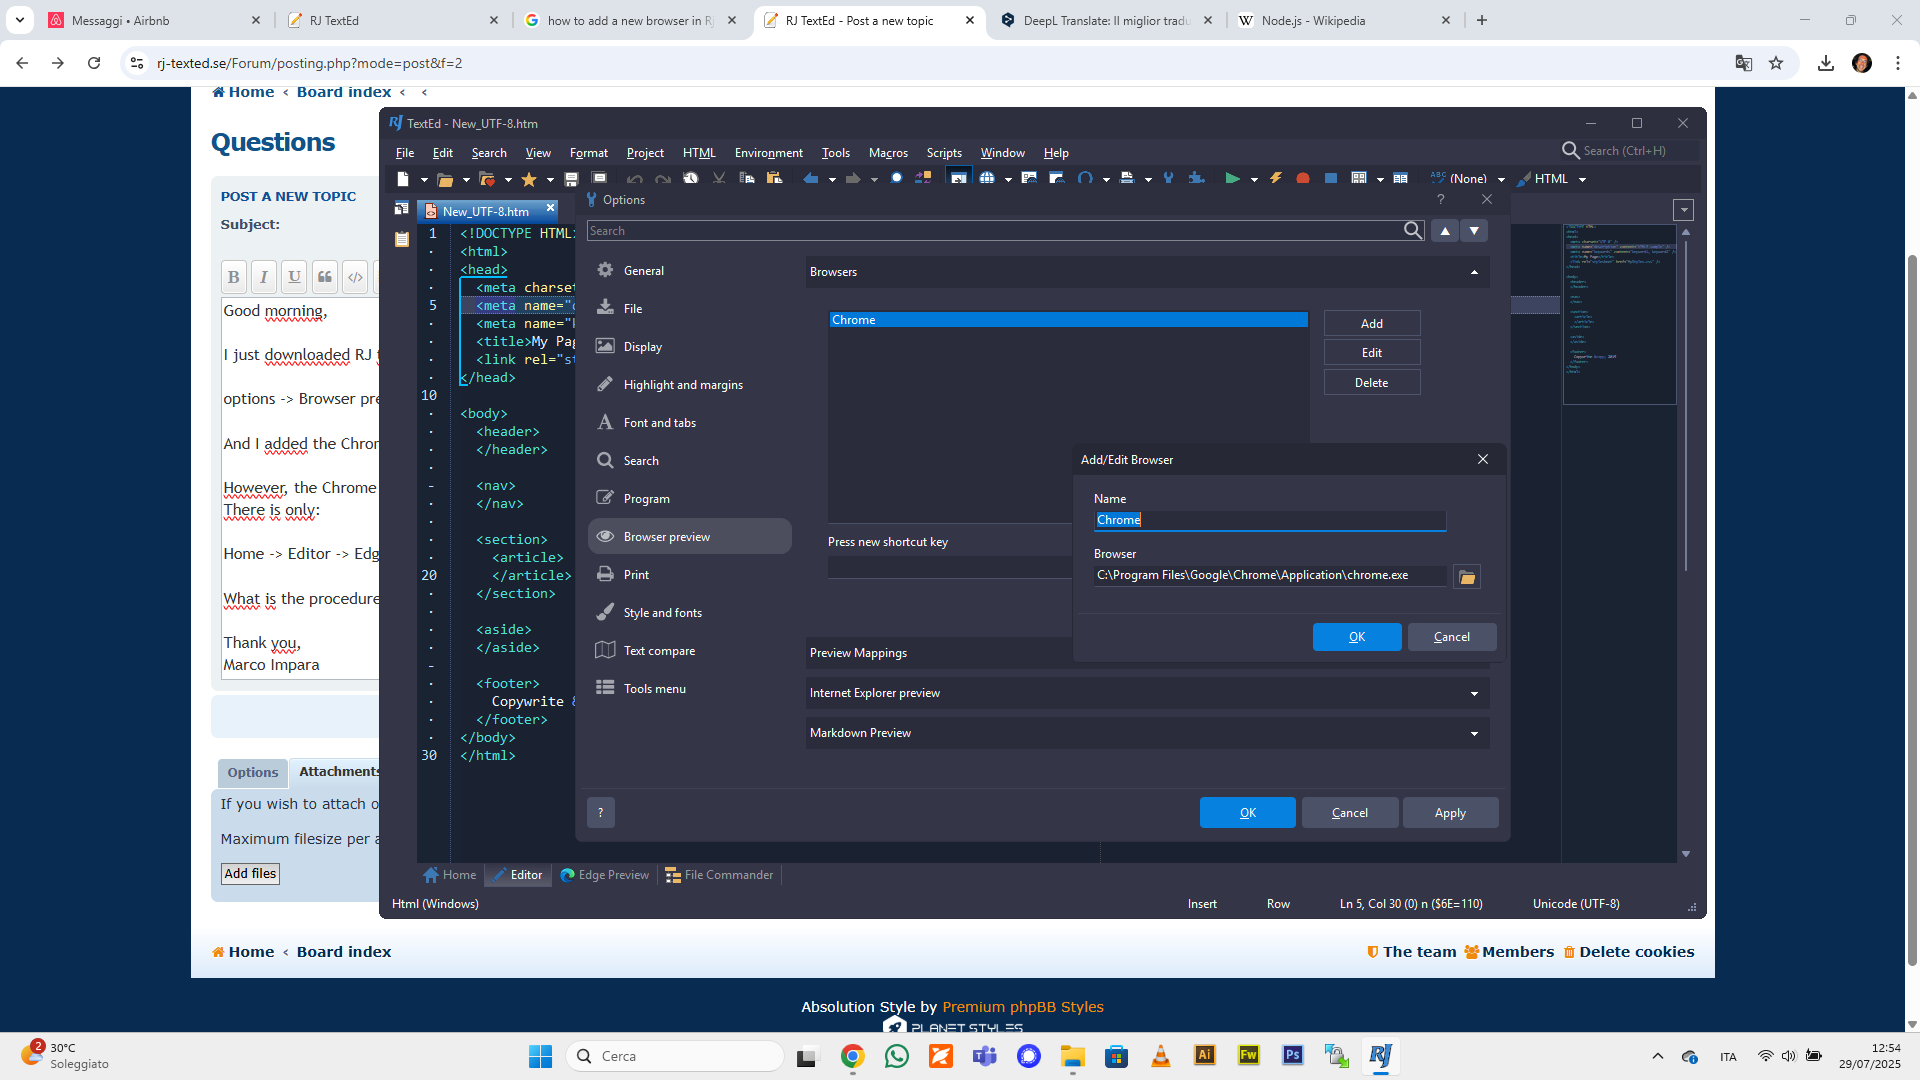
Task: Click the Paste clipboard icon in toolbar
Action: click(774, 178)
